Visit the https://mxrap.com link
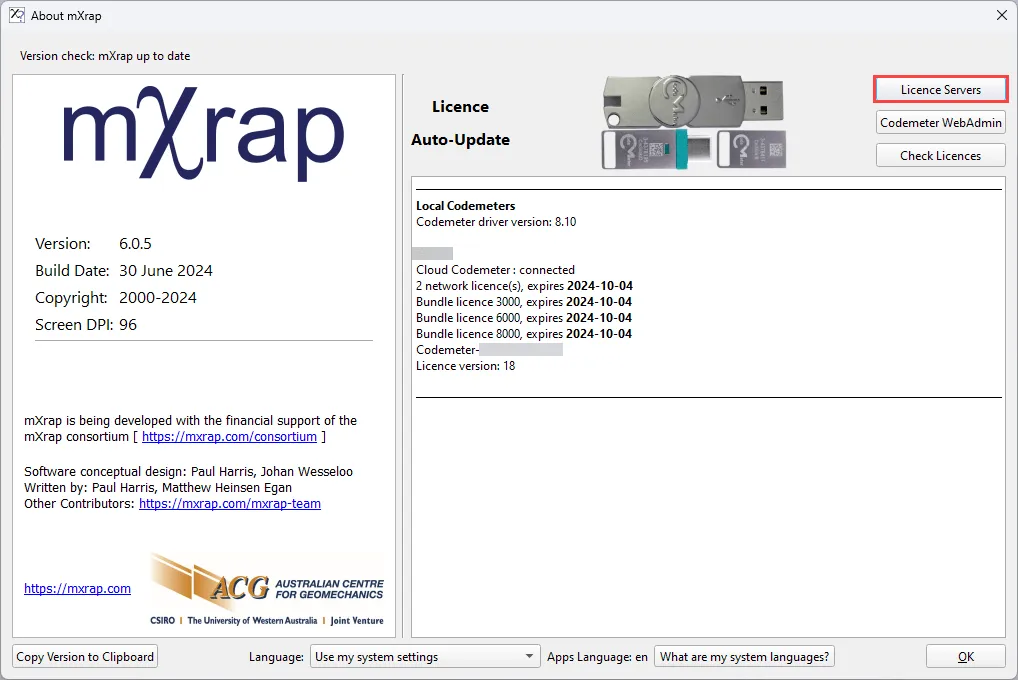1018x680 pixels. click(77, 589)
